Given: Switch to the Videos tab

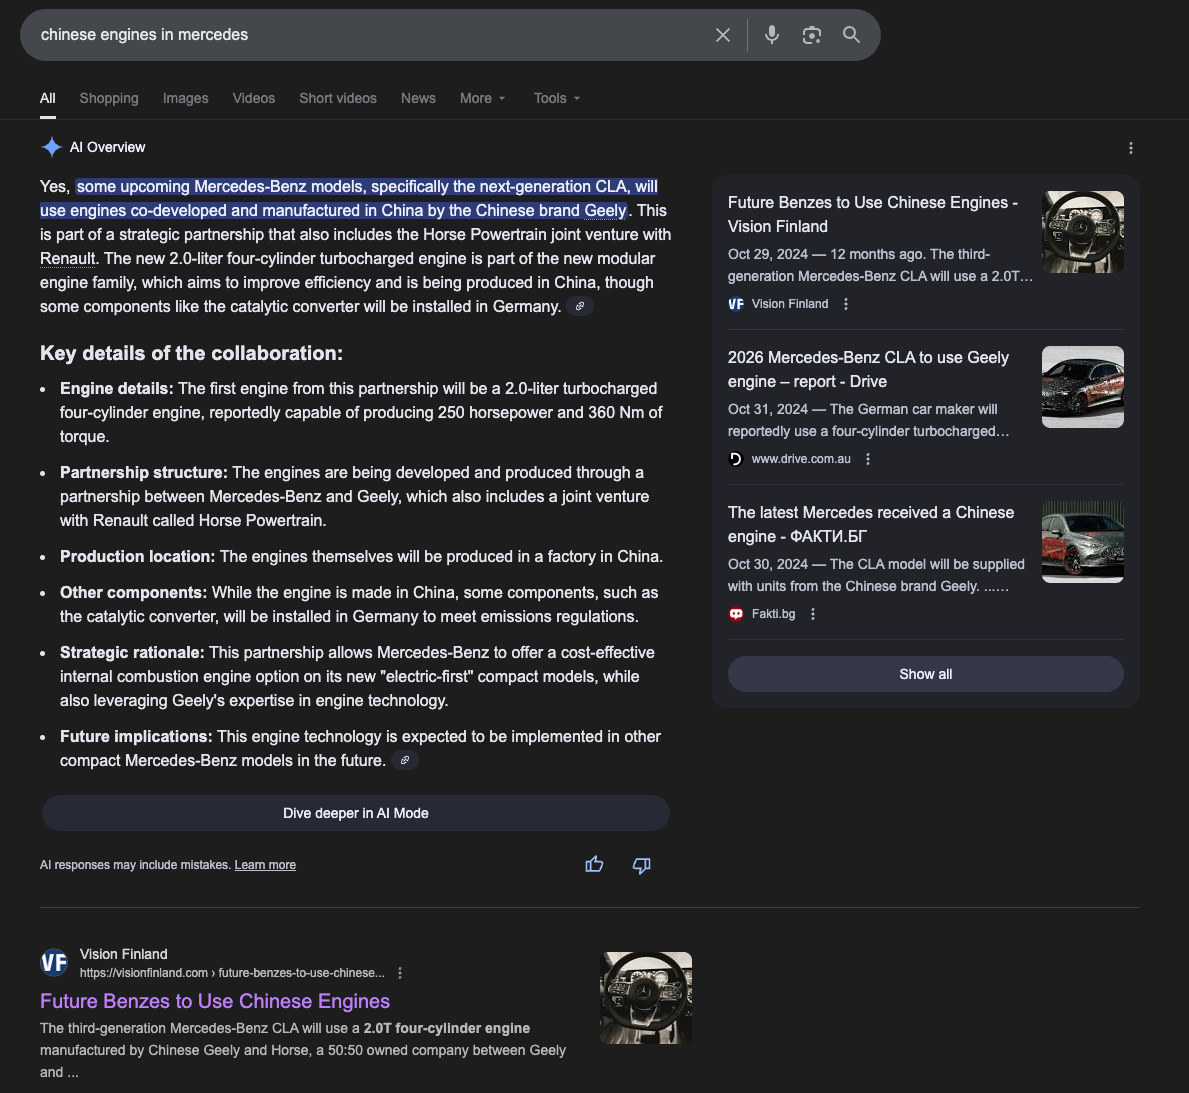Looking at the screenshot, I should pos(254,99).
